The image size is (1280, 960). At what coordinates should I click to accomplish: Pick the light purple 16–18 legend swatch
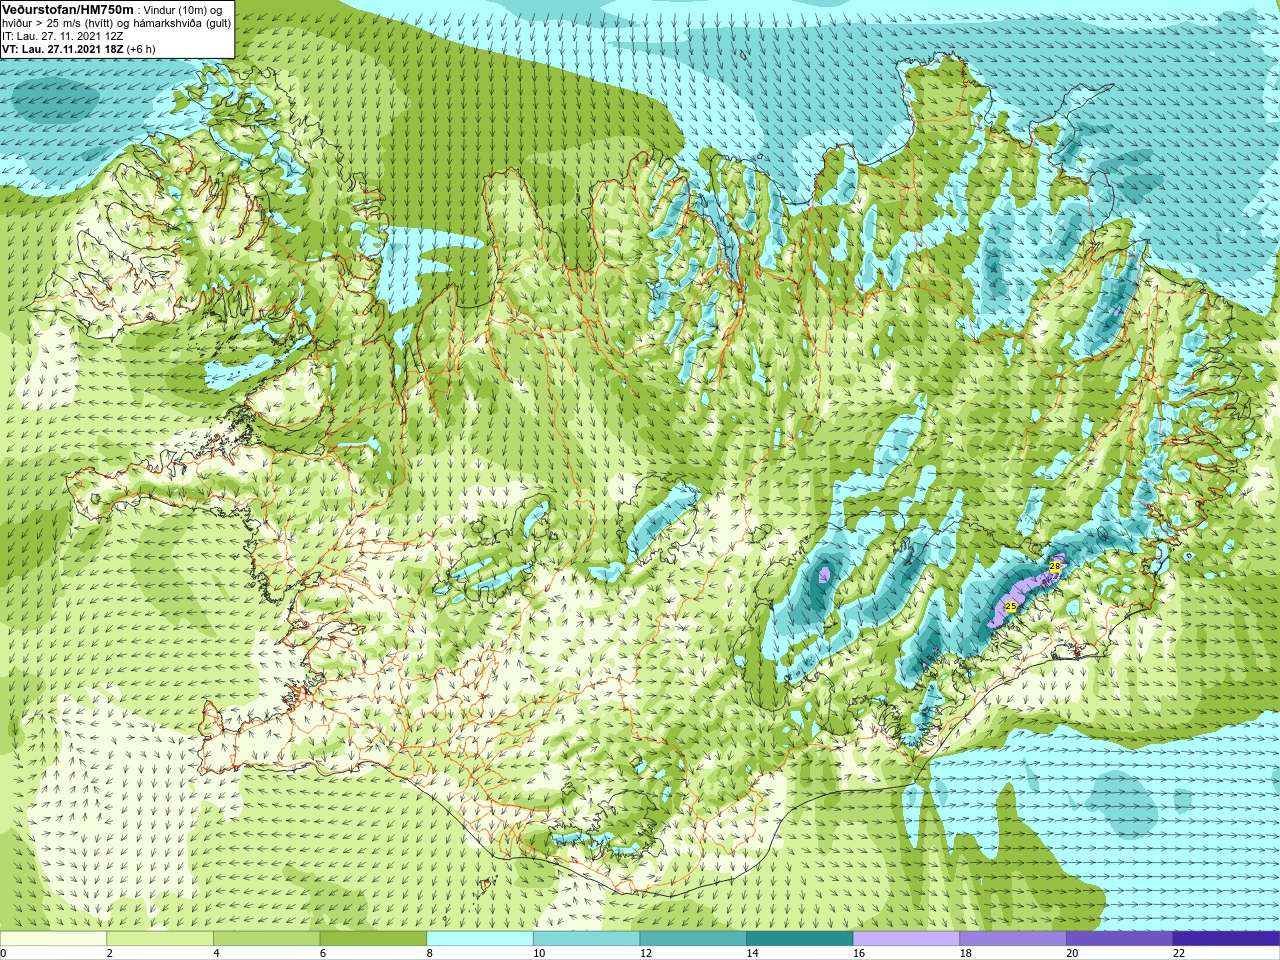pos(906,939)
